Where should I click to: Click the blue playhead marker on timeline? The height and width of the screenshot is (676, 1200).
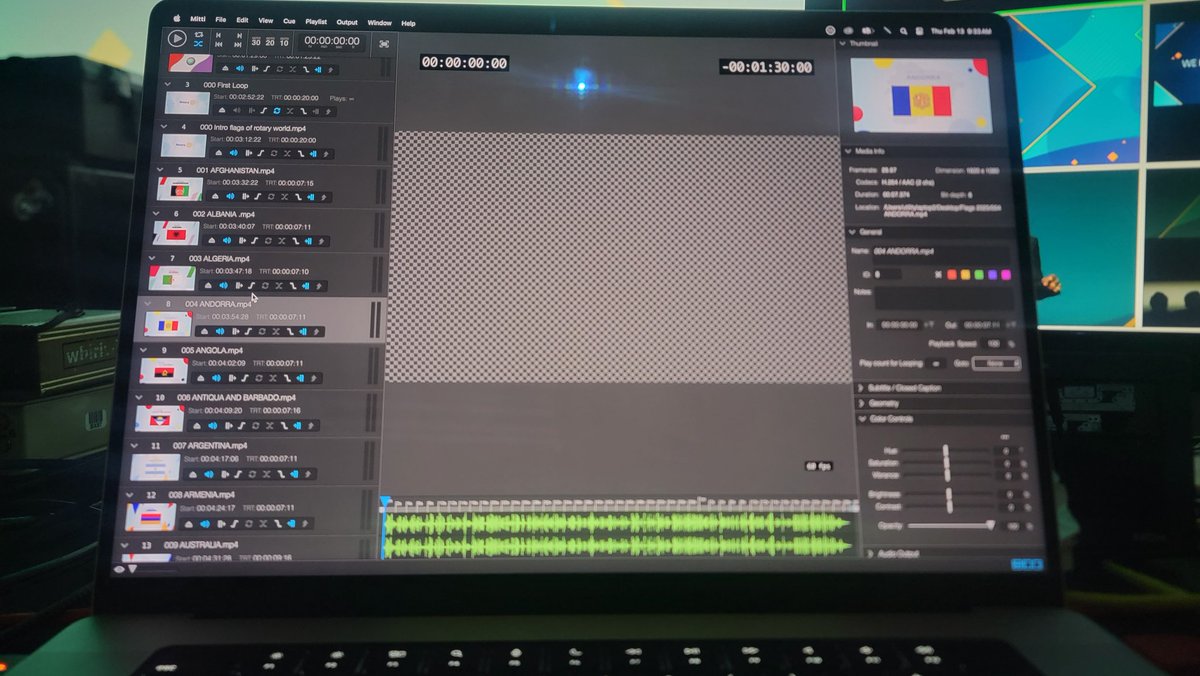click(x=385, y=502)
